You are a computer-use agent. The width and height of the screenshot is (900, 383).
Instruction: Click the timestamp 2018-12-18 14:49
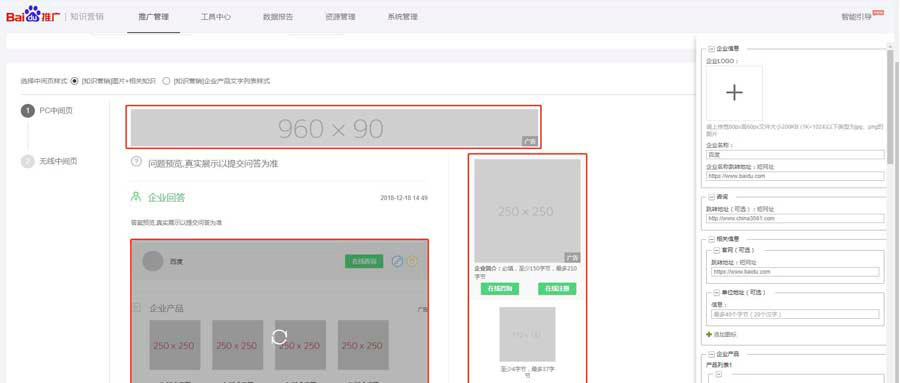(404, 198)
